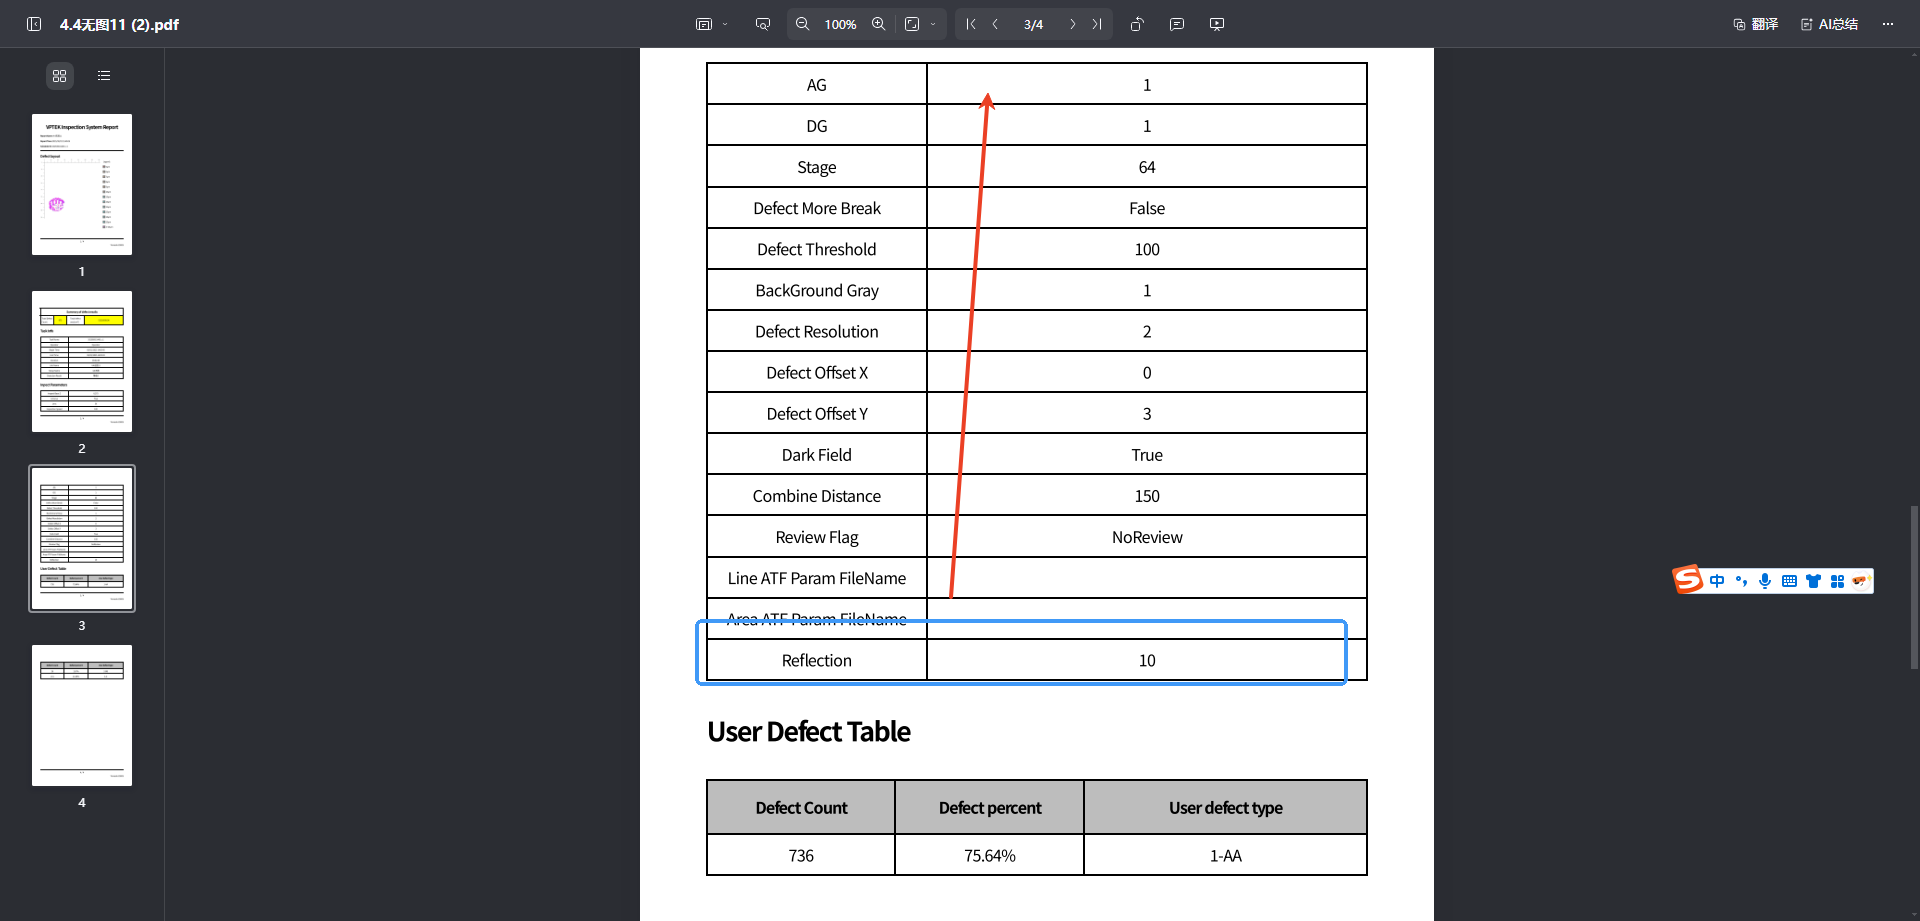Rotate the page with rotate icon
Viewport: 1920px width, 921px height.
coord(1137,24)
